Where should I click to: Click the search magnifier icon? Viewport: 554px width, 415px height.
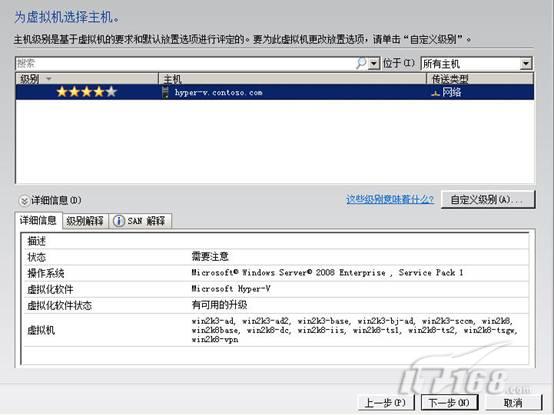coord(361,64)
